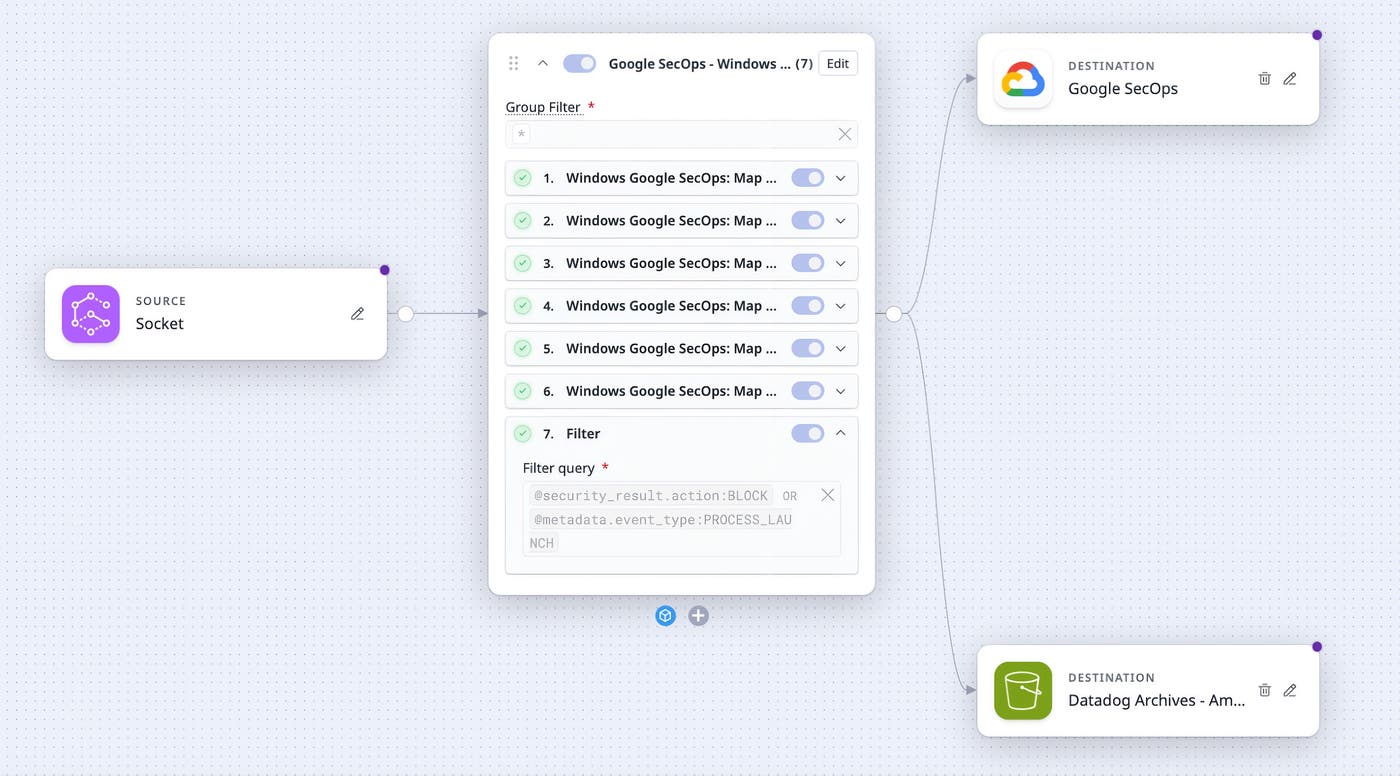Click status check icon for processor 3
The height and width of the screenshot is (776, 1400).
(522, 263)
